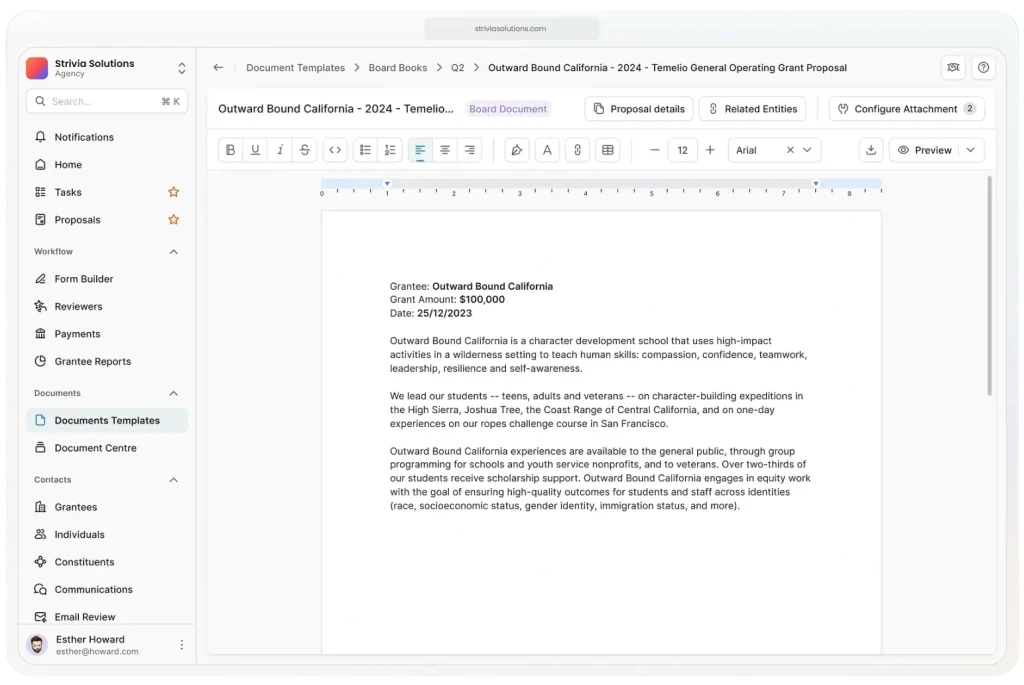Screen dimensions: 1024x685
Task: Toggle underline formatting
Action: click(255, 150)
